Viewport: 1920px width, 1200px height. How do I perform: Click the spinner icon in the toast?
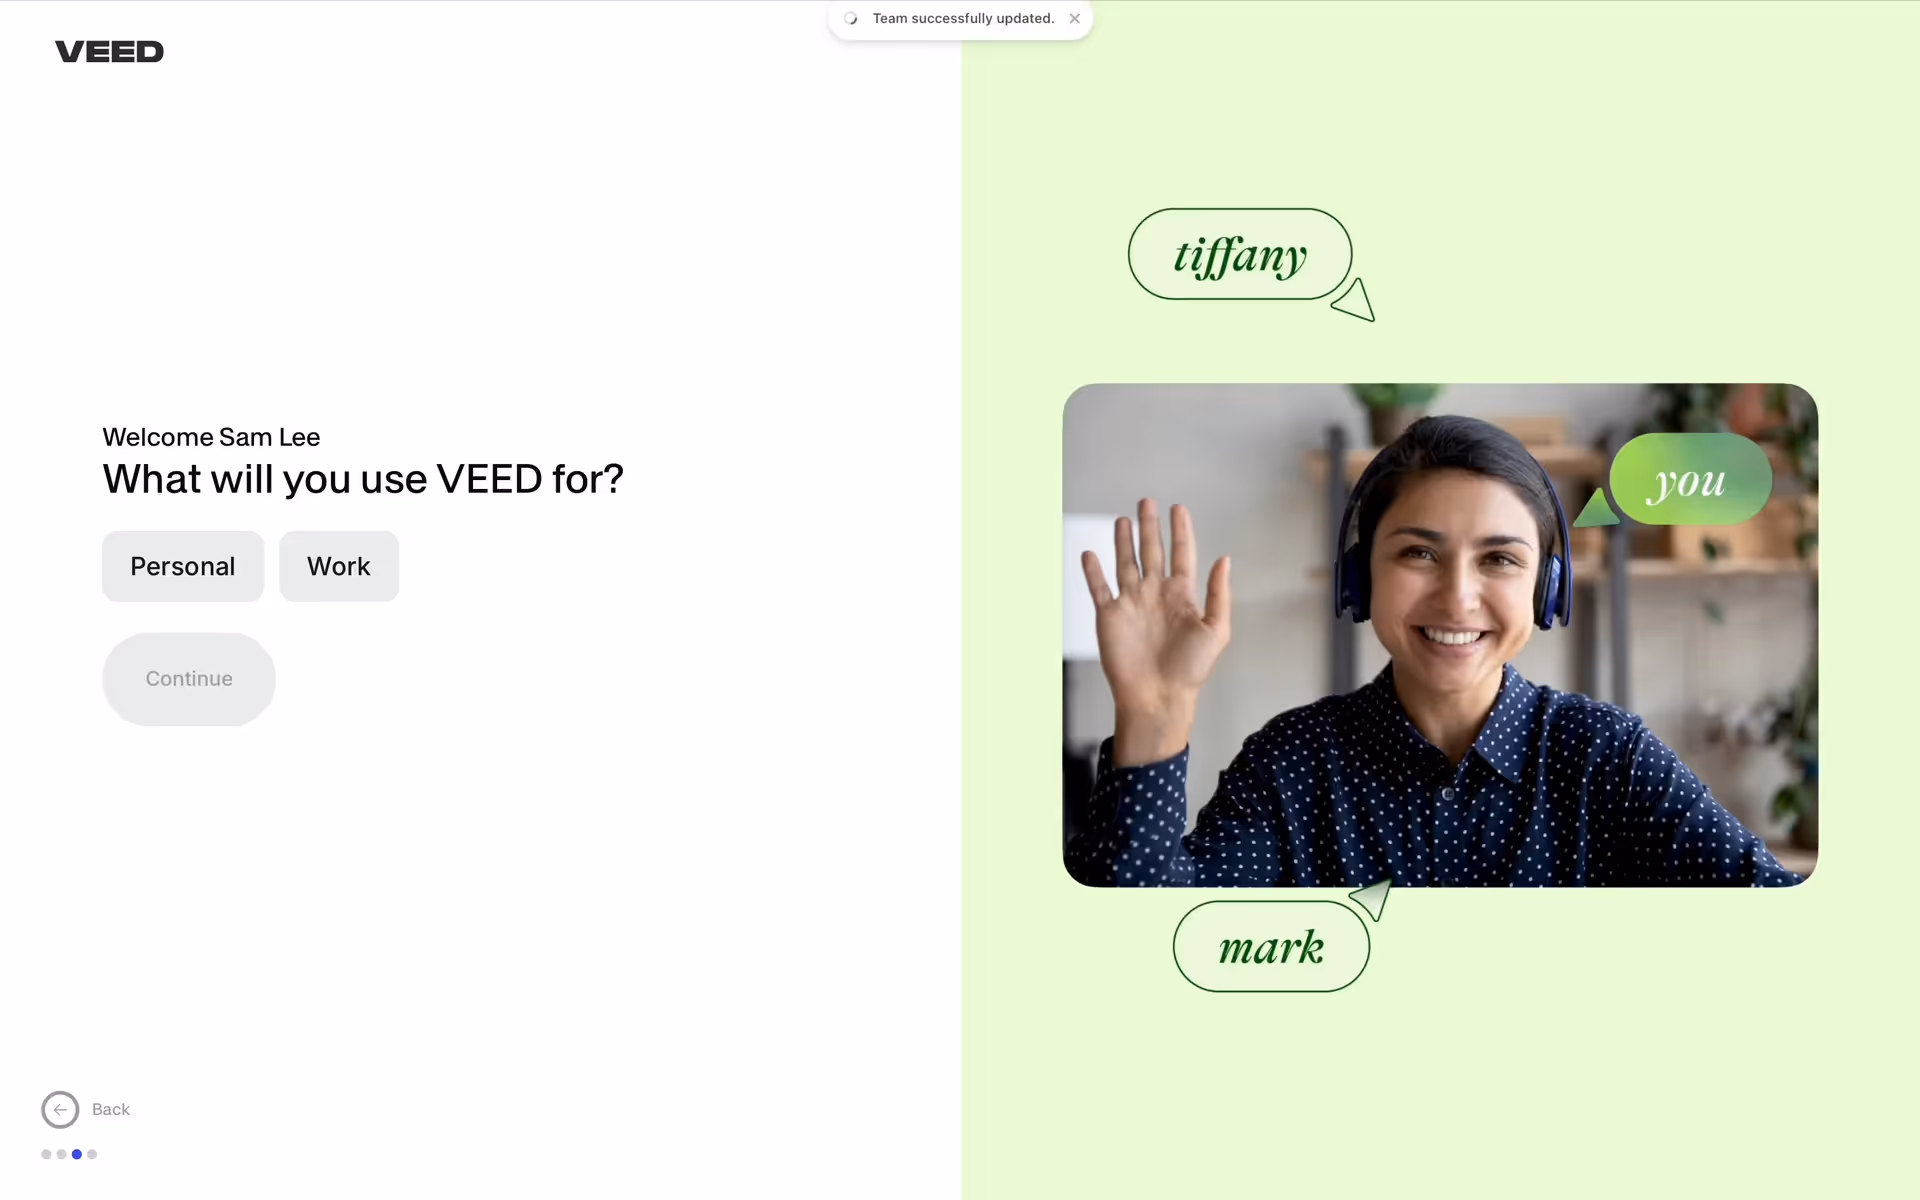(x=850, y=19)
